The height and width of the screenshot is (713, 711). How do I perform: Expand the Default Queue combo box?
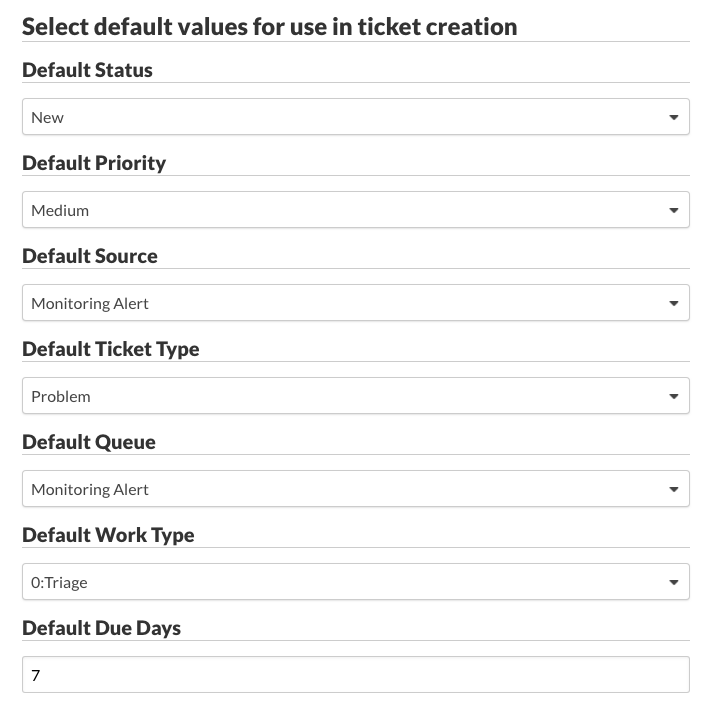[355, 489]
